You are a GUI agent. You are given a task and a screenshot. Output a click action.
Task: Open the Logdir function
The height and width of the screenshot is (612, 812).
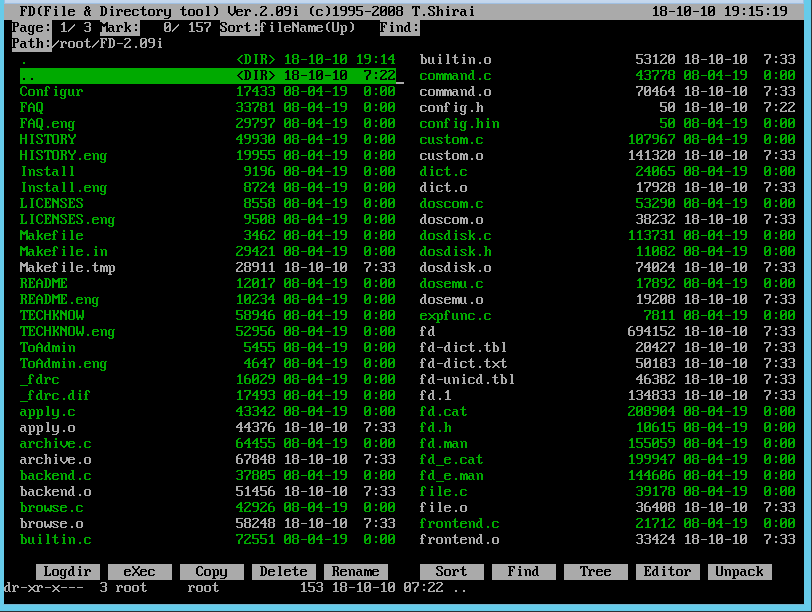[66, 571]
